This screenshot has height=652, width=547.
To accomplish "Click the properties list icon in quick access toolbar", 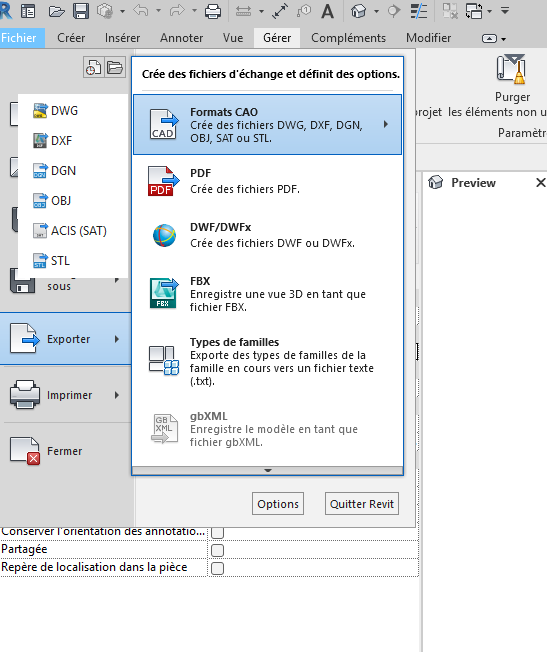I will pos(28,11).
